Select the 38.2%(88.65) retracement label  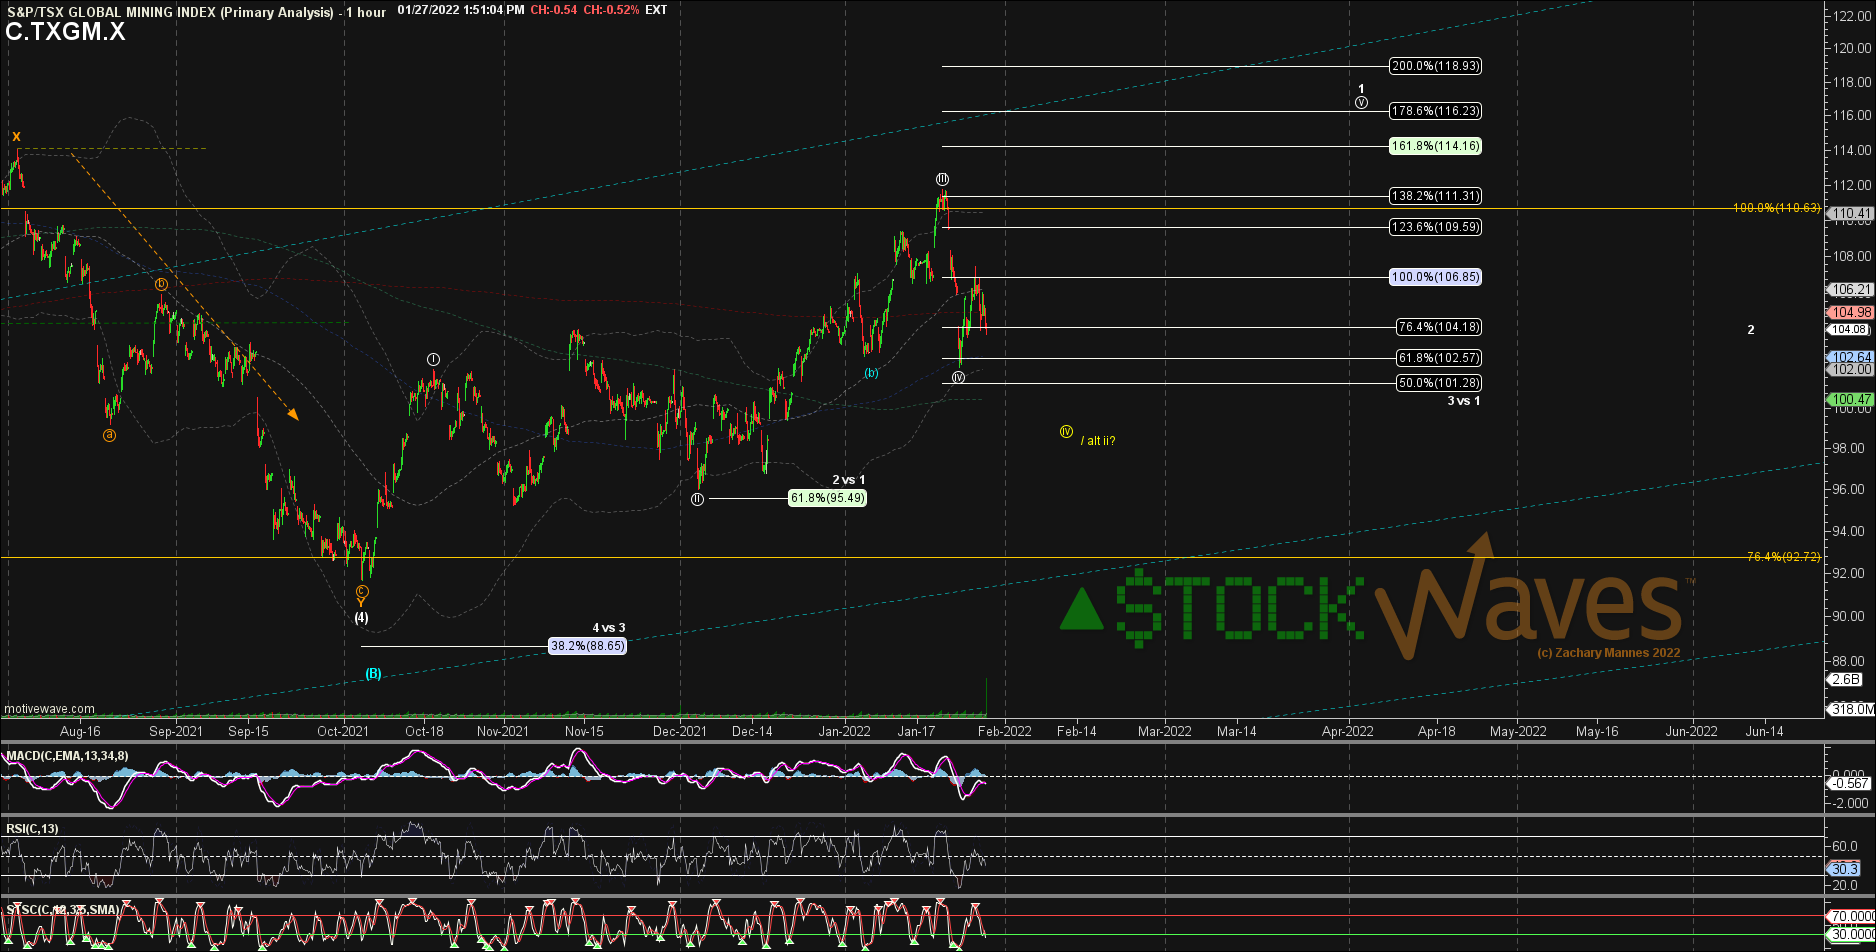coord(588,646)
